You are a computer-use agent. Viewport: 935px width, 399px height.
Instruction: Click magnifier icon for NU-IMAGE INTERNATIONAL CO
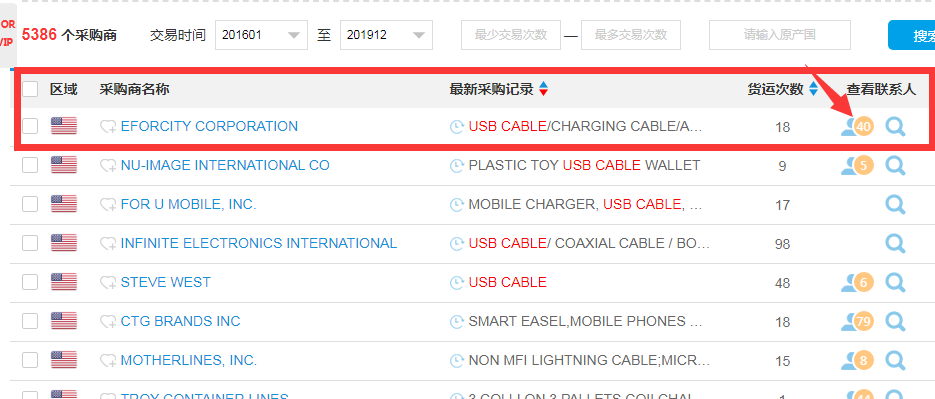point(896,165)
